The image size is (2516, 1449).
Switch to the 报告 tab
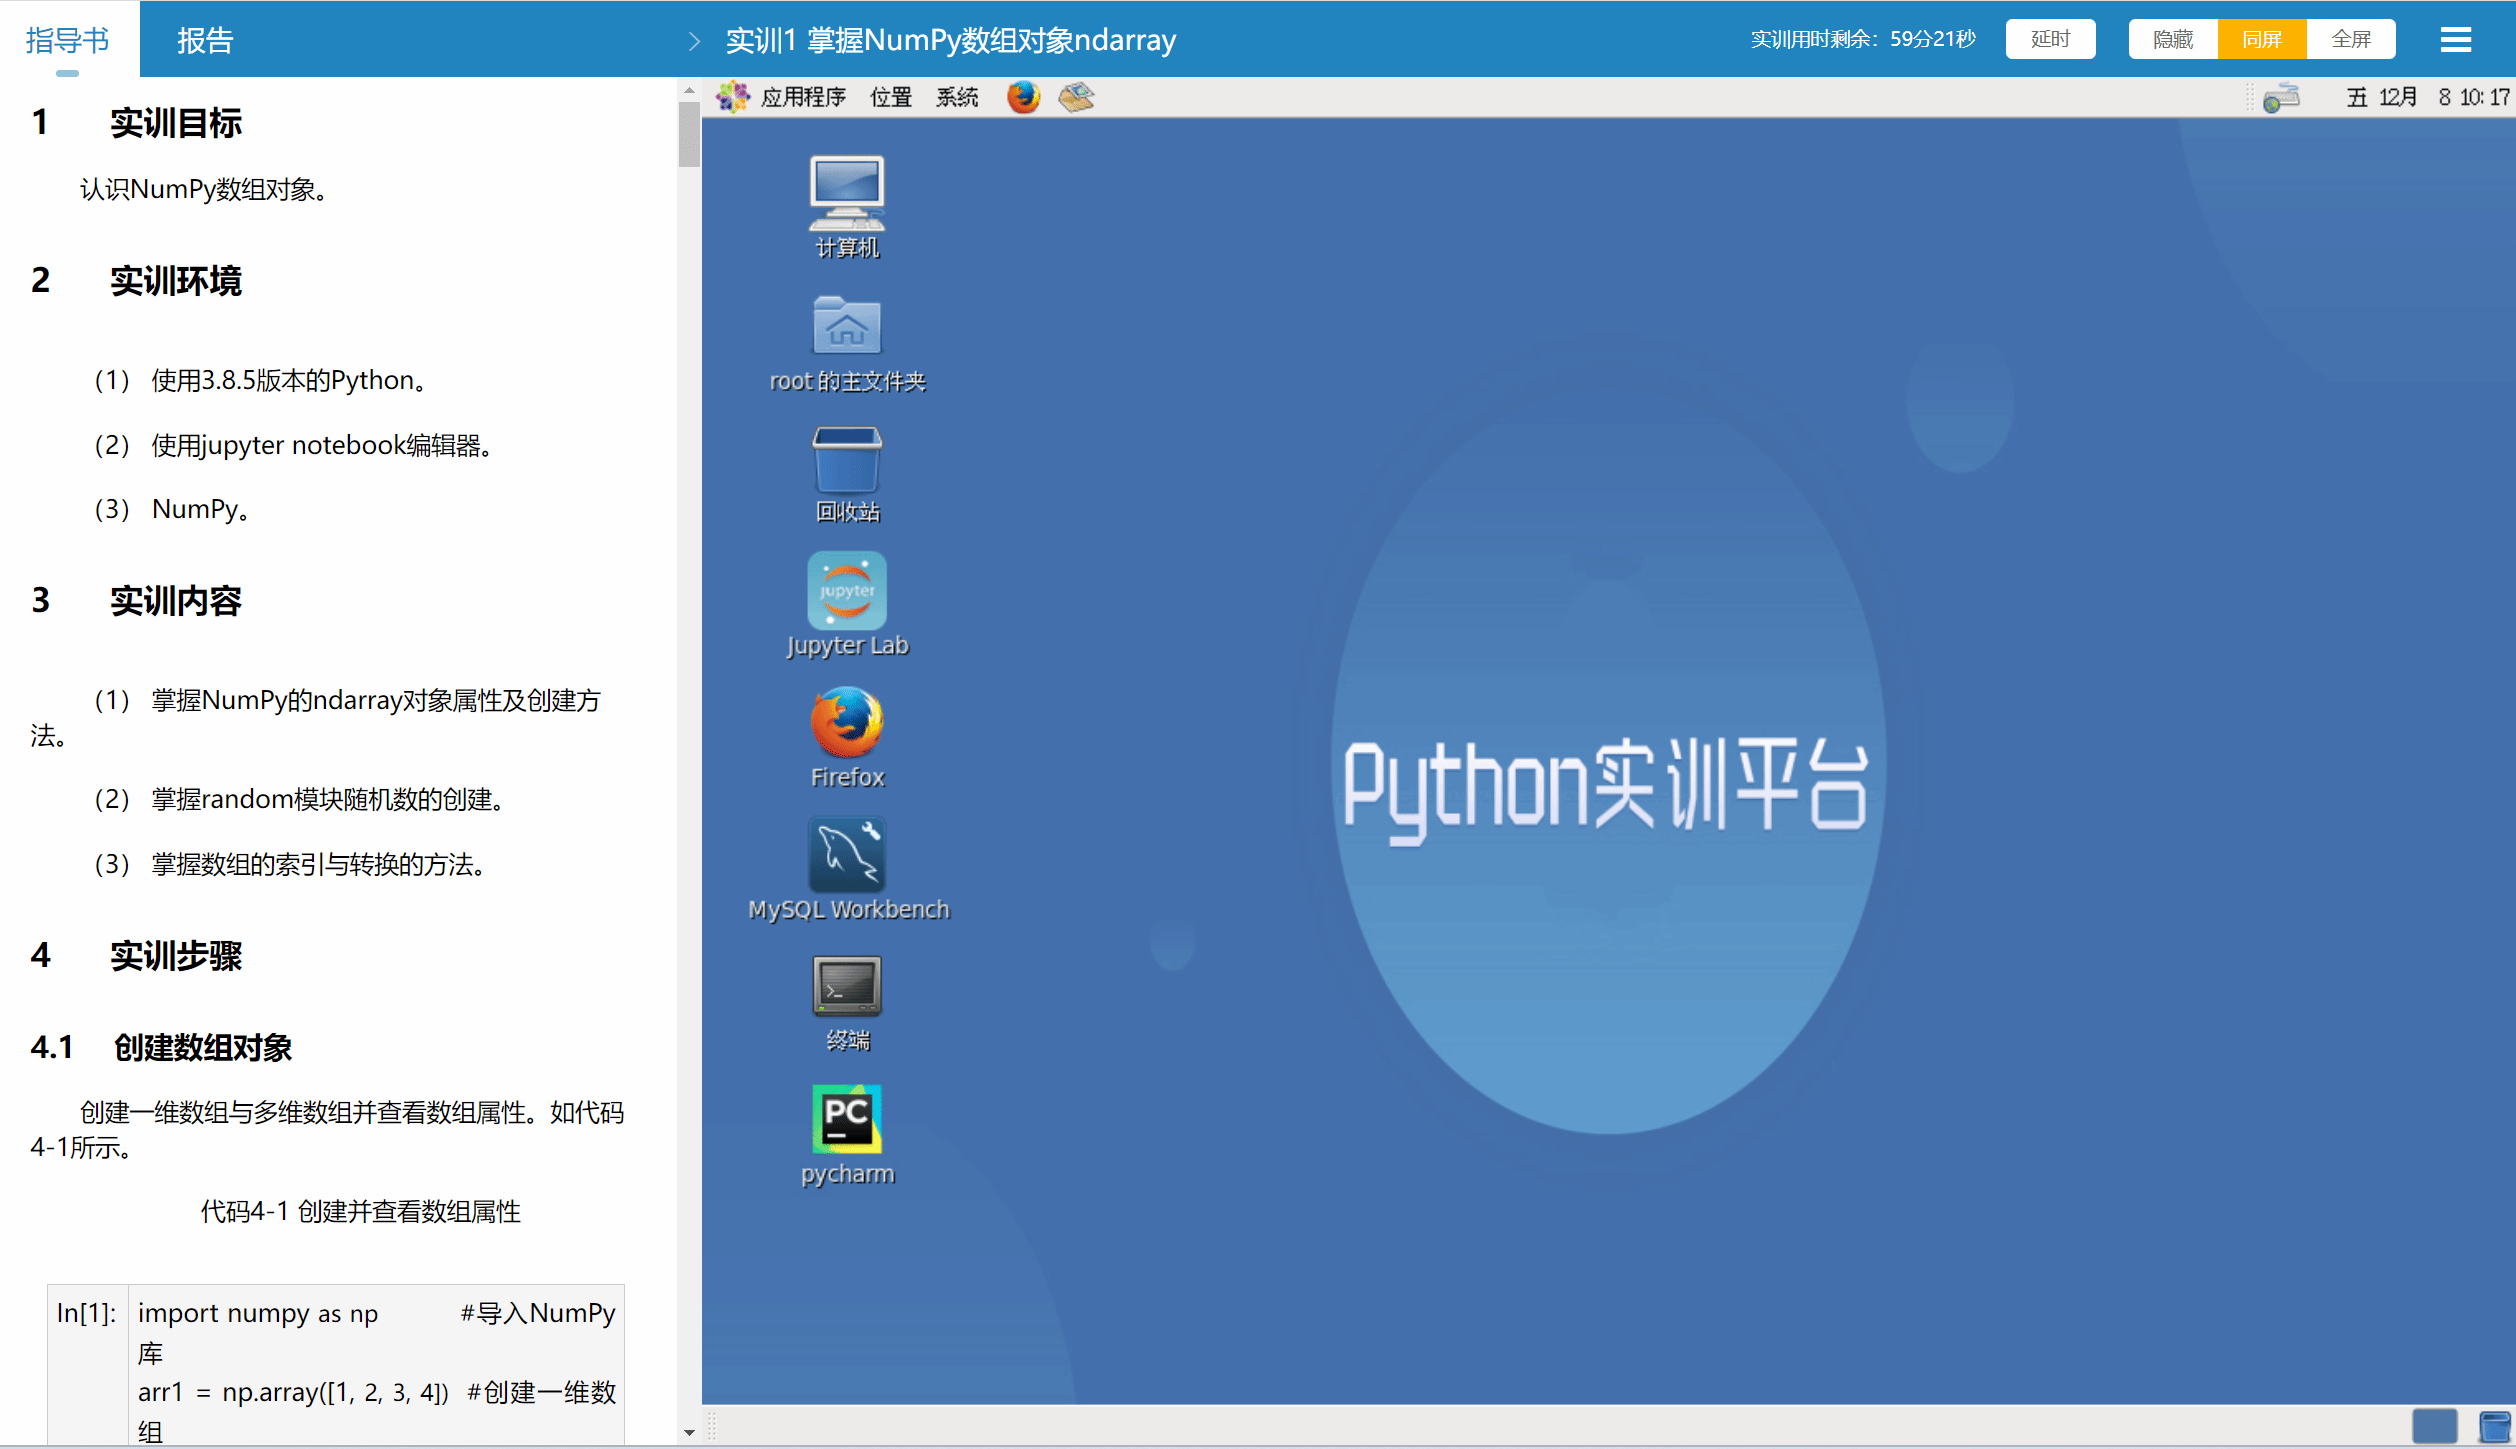tap(205, 40)
